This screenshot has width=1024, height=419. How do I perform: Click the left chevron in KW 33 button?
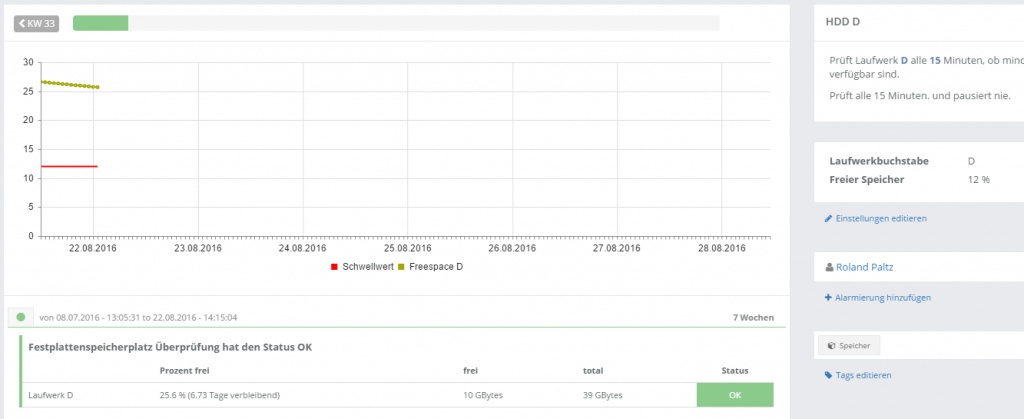tap(22, 23)
